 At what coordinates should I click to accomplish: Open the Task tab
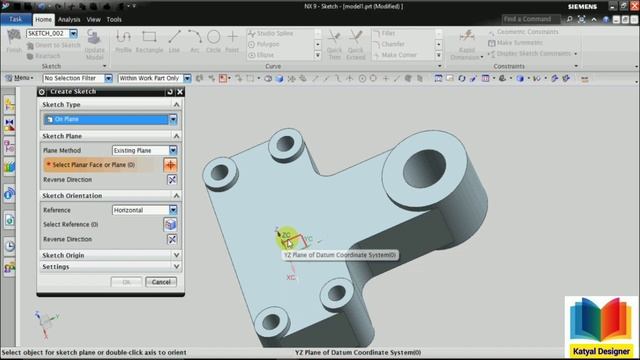tap(16, 19)
